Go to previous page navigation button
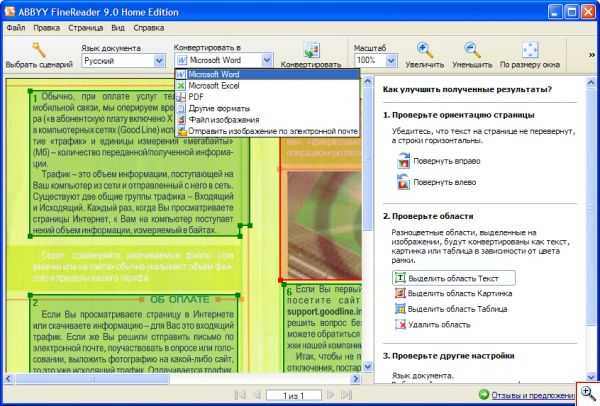 pos(257,395)
